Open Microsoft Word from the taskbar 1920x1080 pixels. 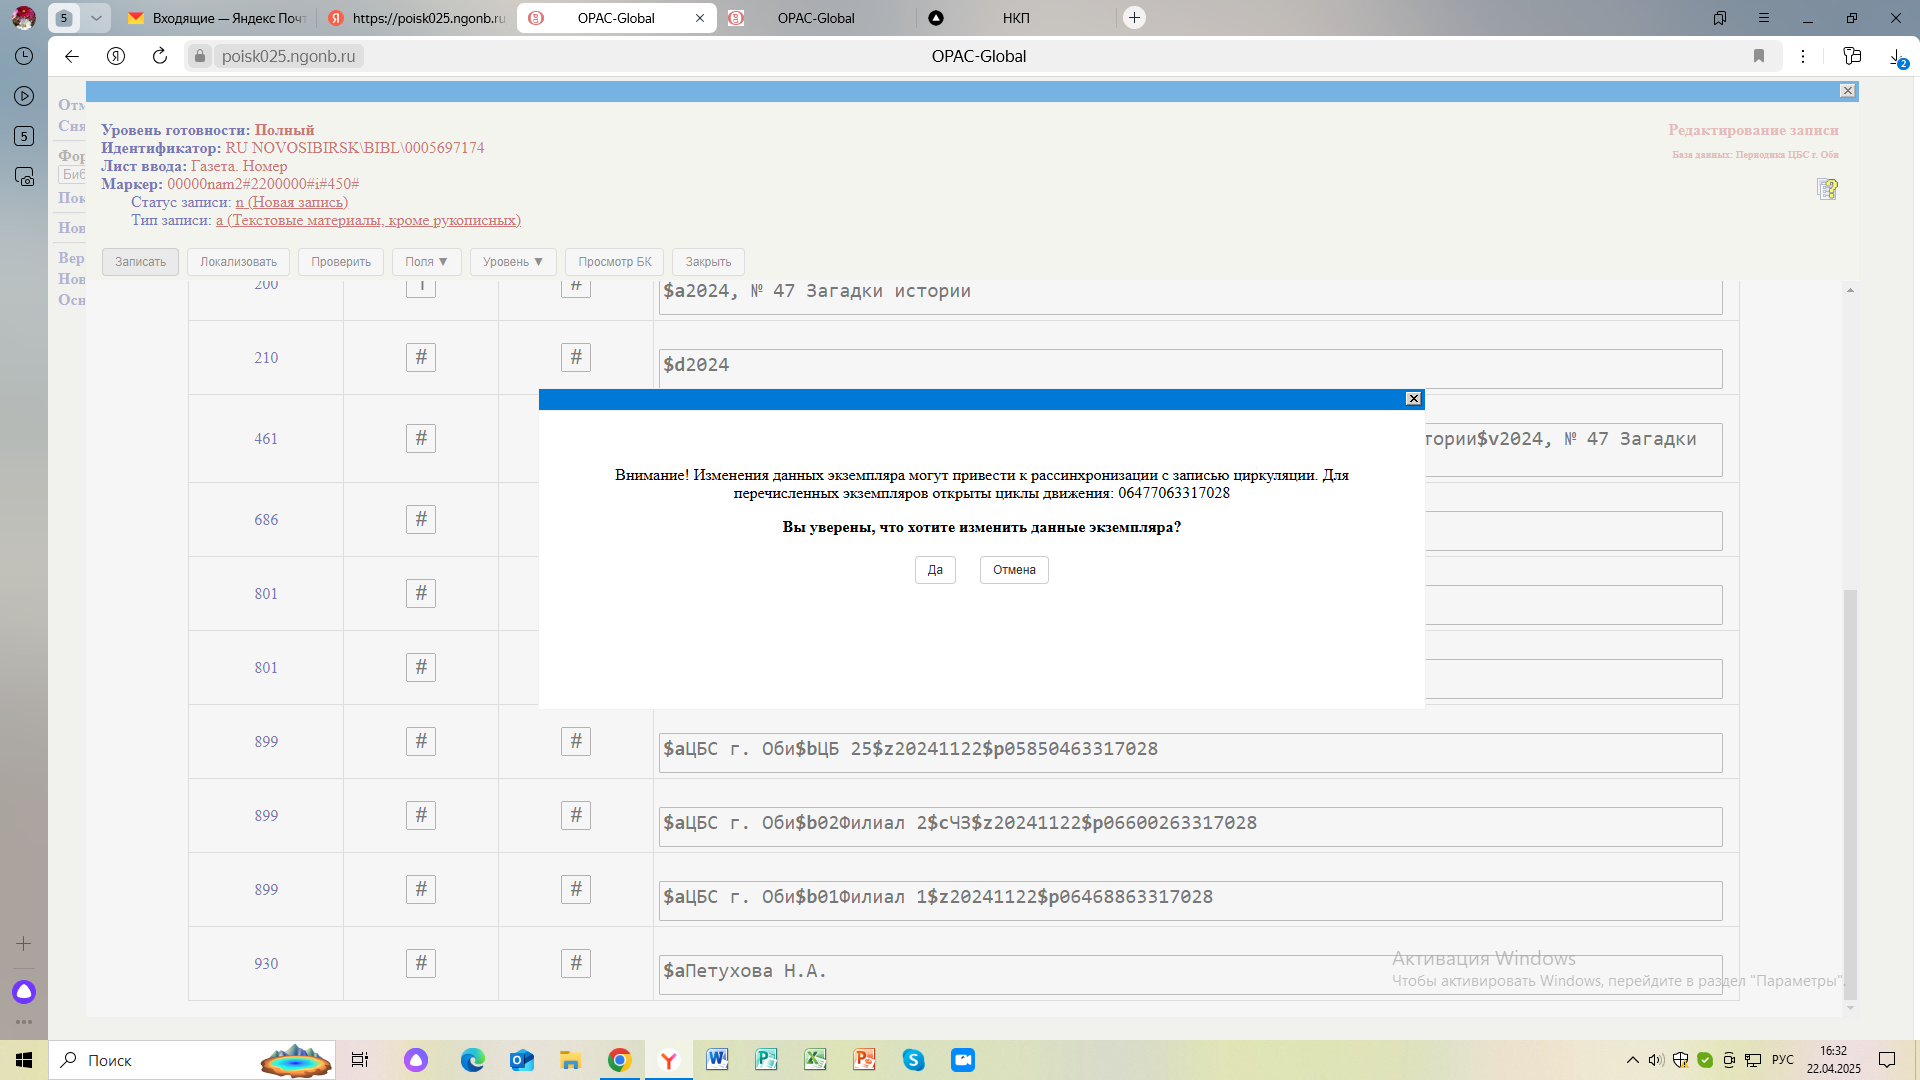pos(717,1060)
